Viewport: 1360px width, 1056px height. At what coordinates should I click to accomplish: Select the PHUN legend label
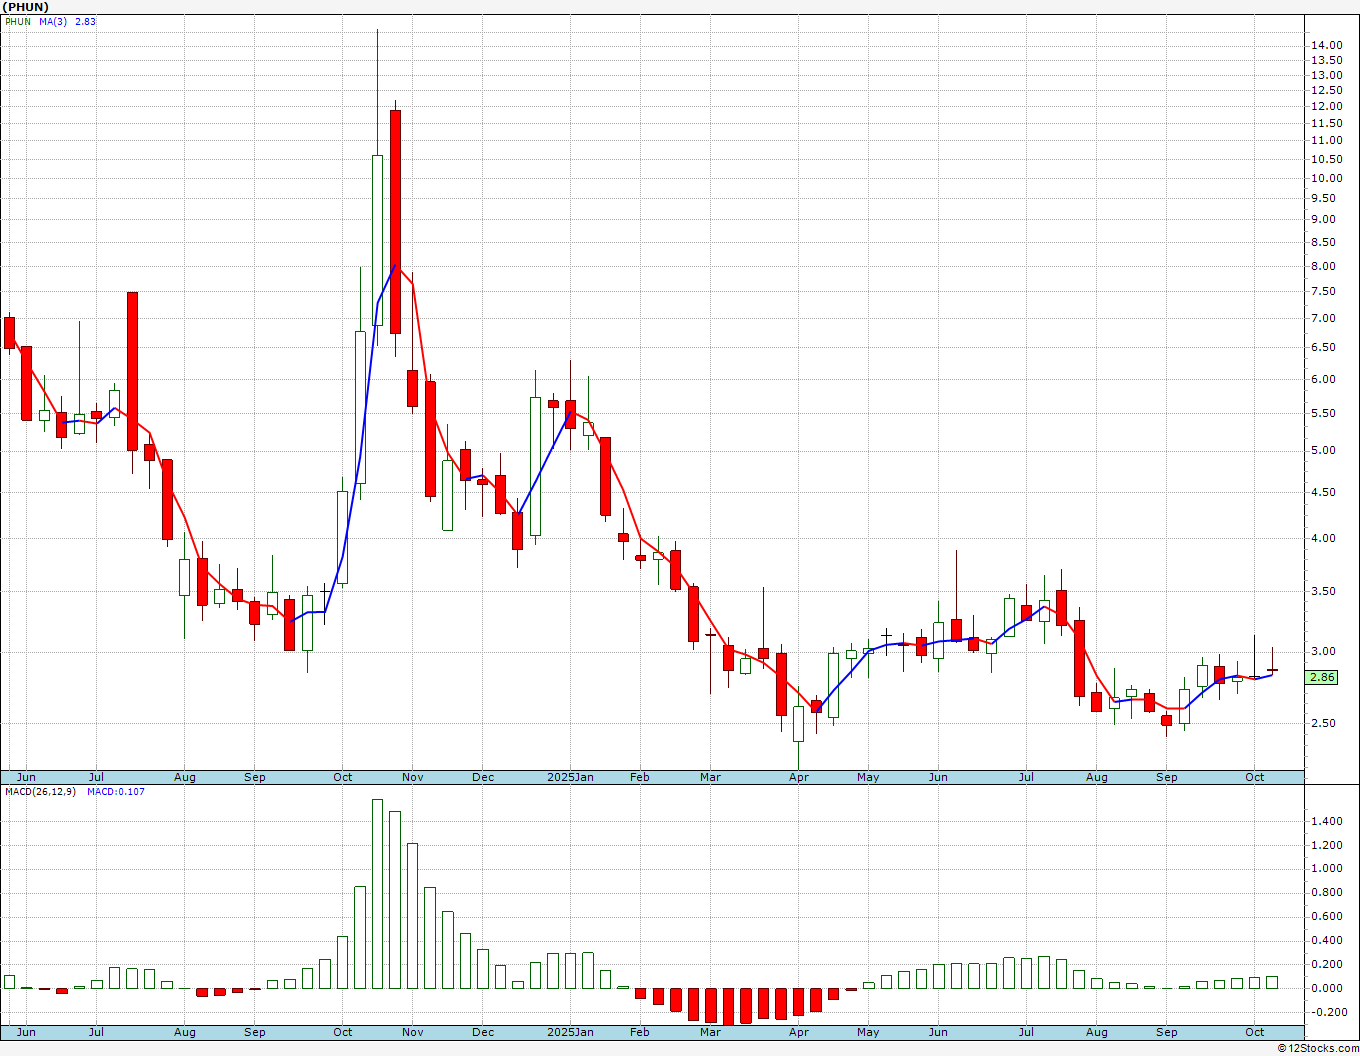click(18, 21)
